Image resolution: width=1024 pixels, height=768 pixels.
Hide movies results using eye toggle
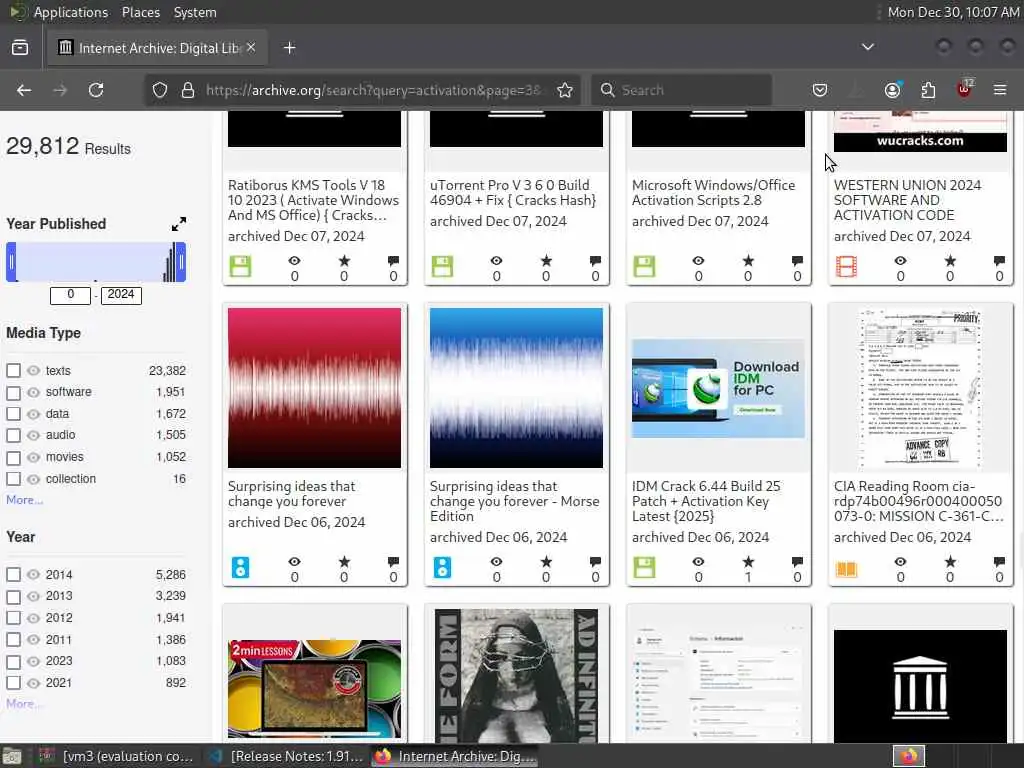click(33, 457)
